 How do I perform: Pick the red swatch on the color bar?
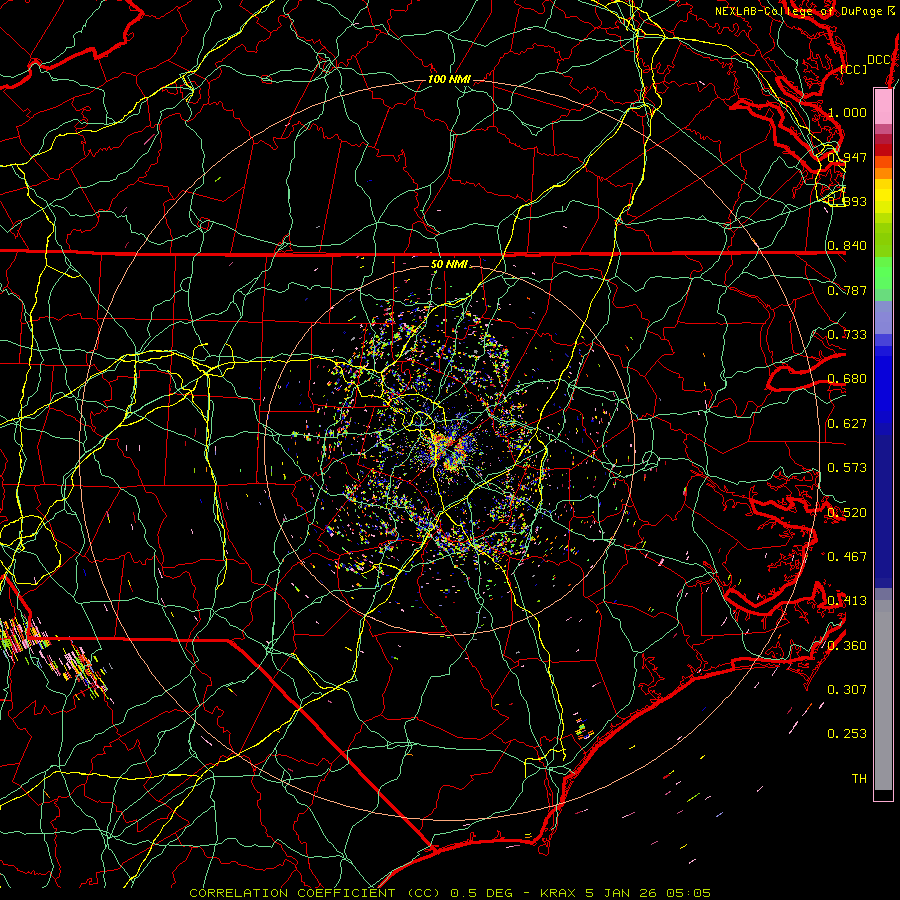[883, 150]
